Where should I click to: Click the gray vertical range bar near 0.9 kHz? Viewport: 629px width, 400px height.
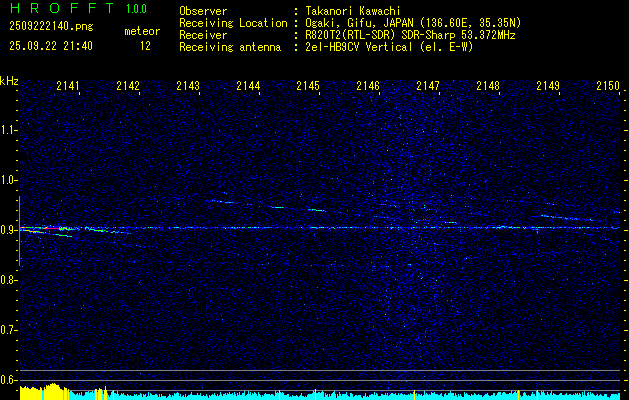pyautogui.click(x=19, y=231)
